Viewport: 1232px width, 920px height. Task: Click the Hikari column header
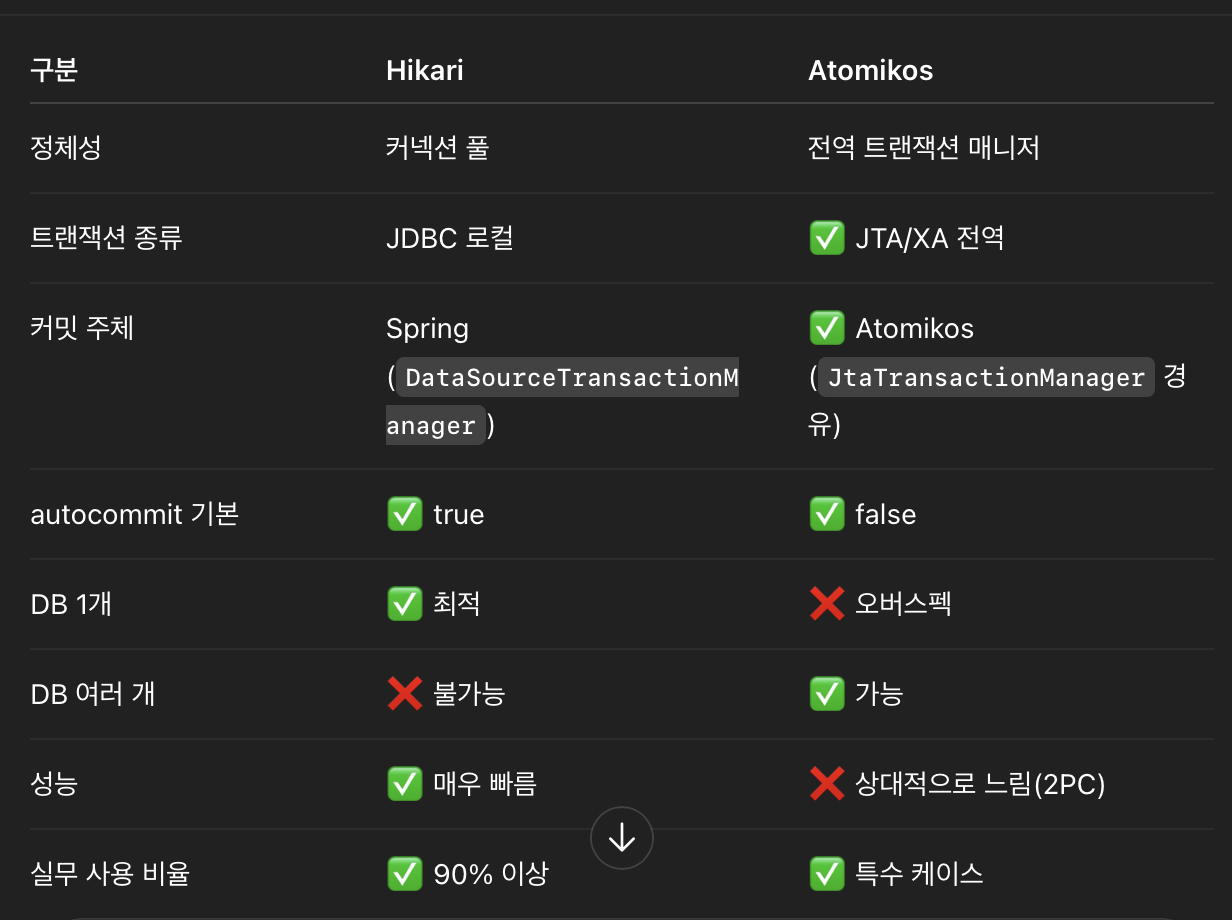point(425,70)
